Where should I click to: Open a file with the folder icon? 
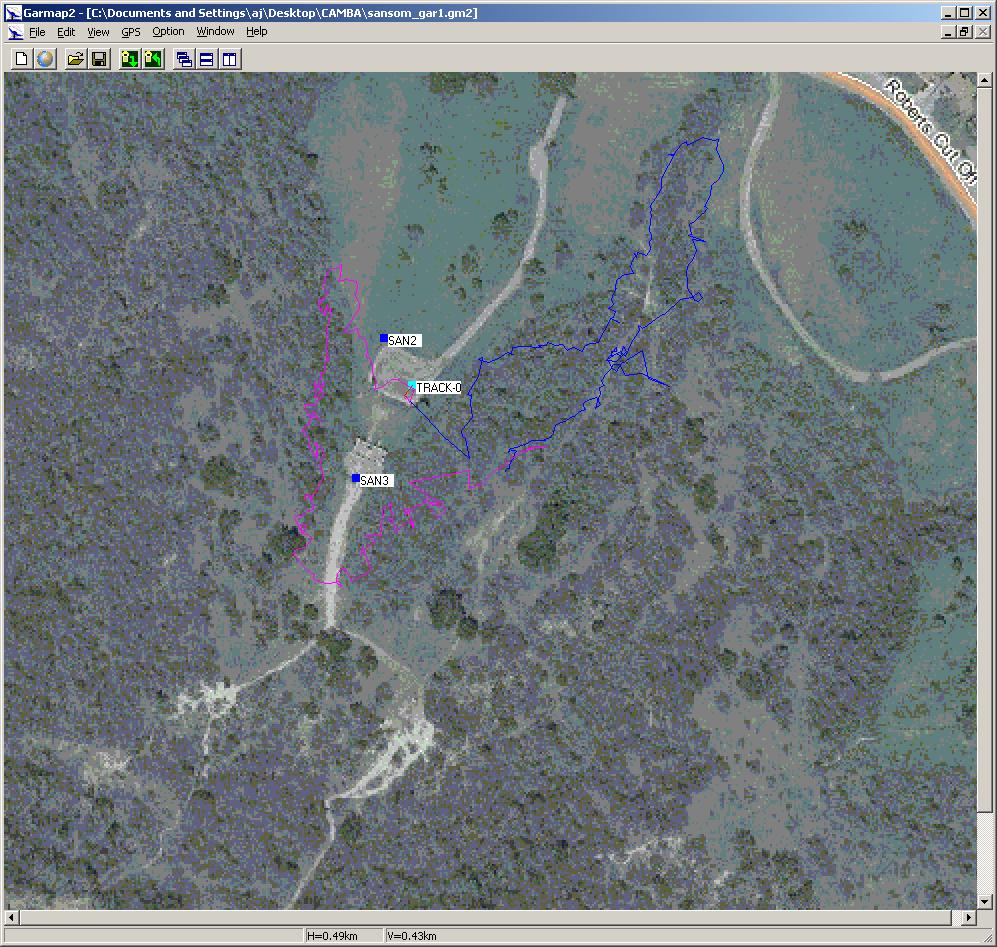pos(75,59)
